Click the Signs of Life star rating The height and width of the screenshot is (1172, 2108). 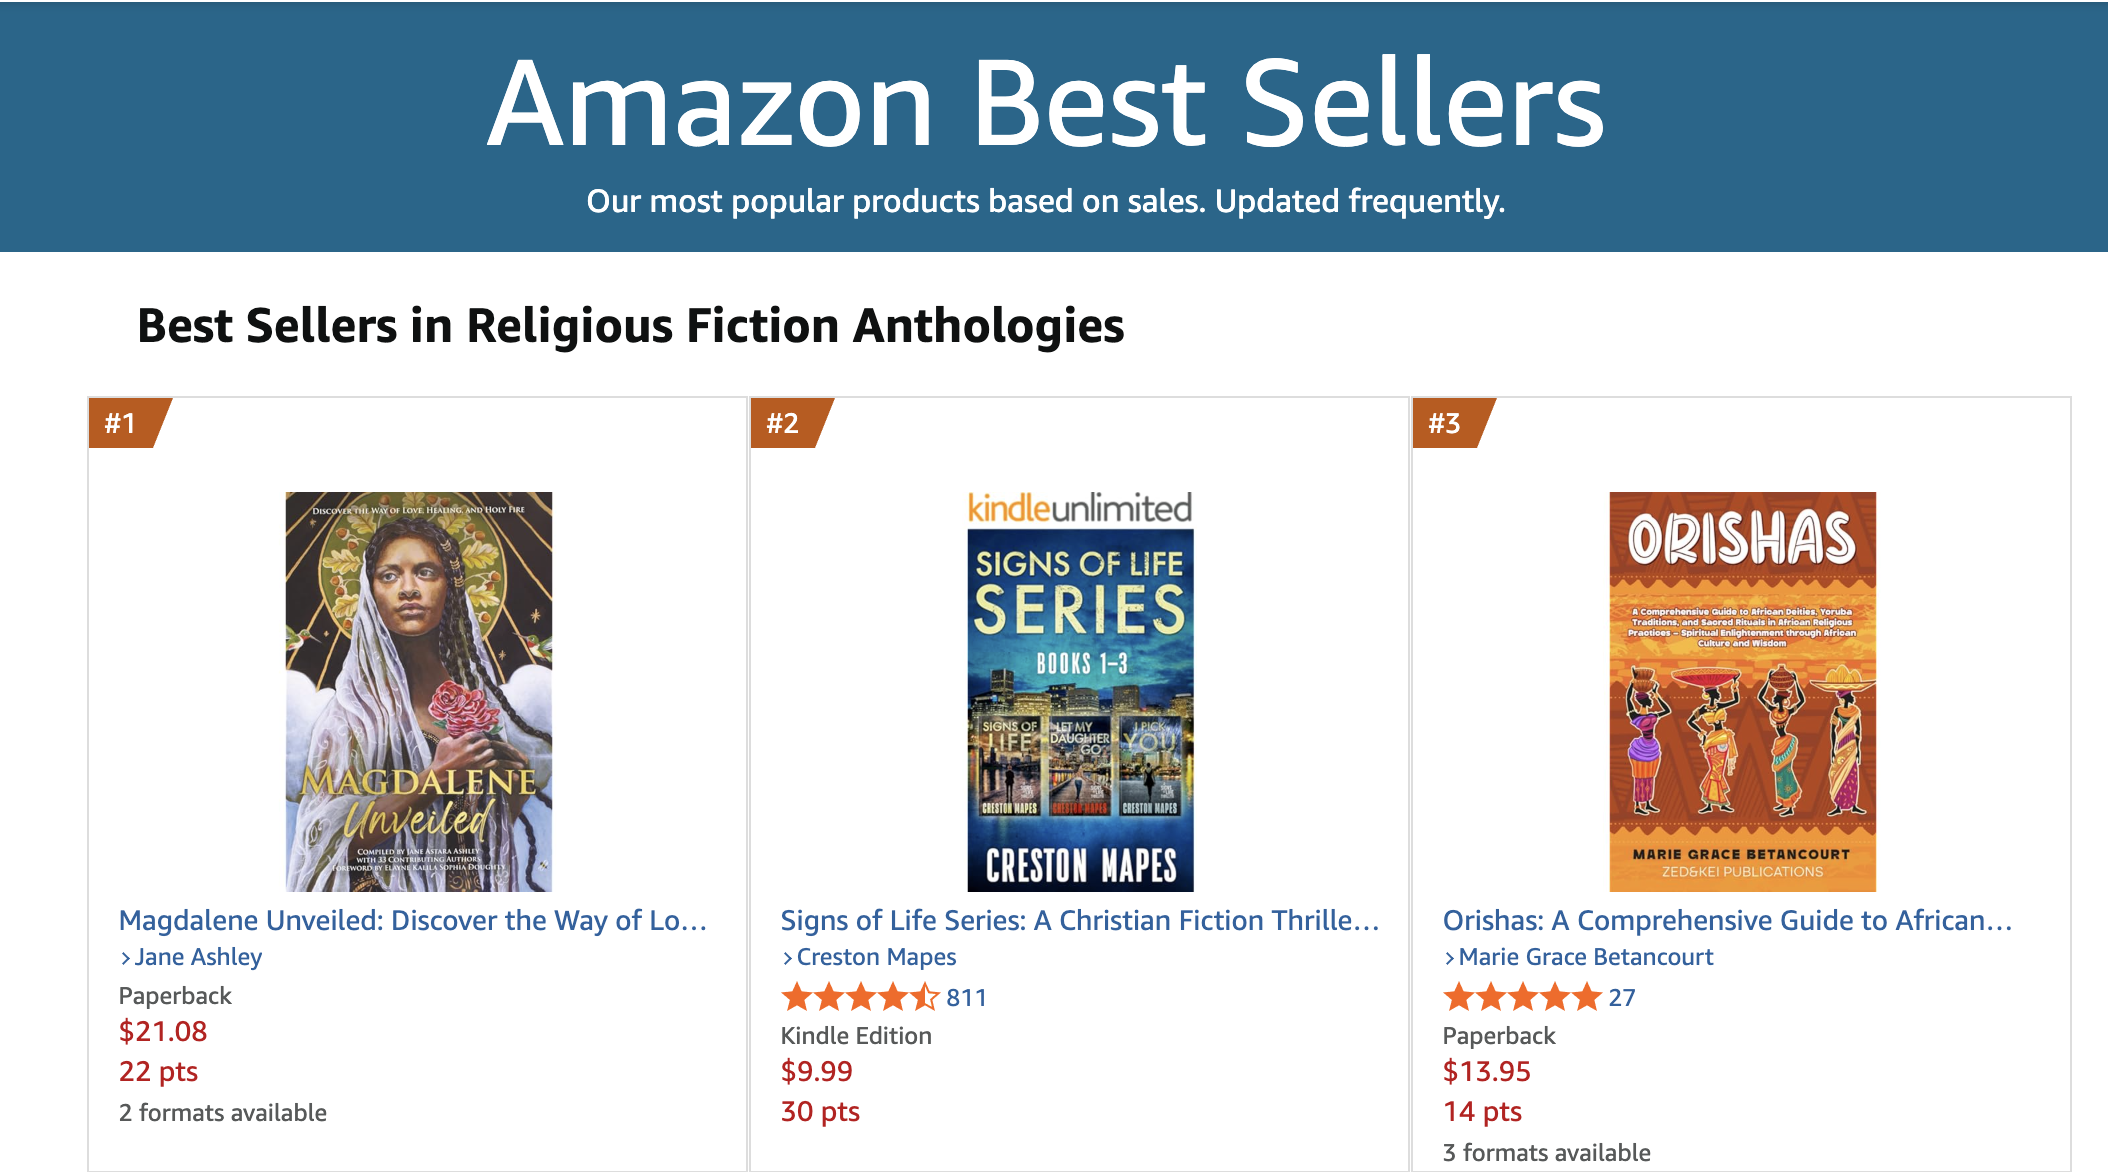(860, 997)
